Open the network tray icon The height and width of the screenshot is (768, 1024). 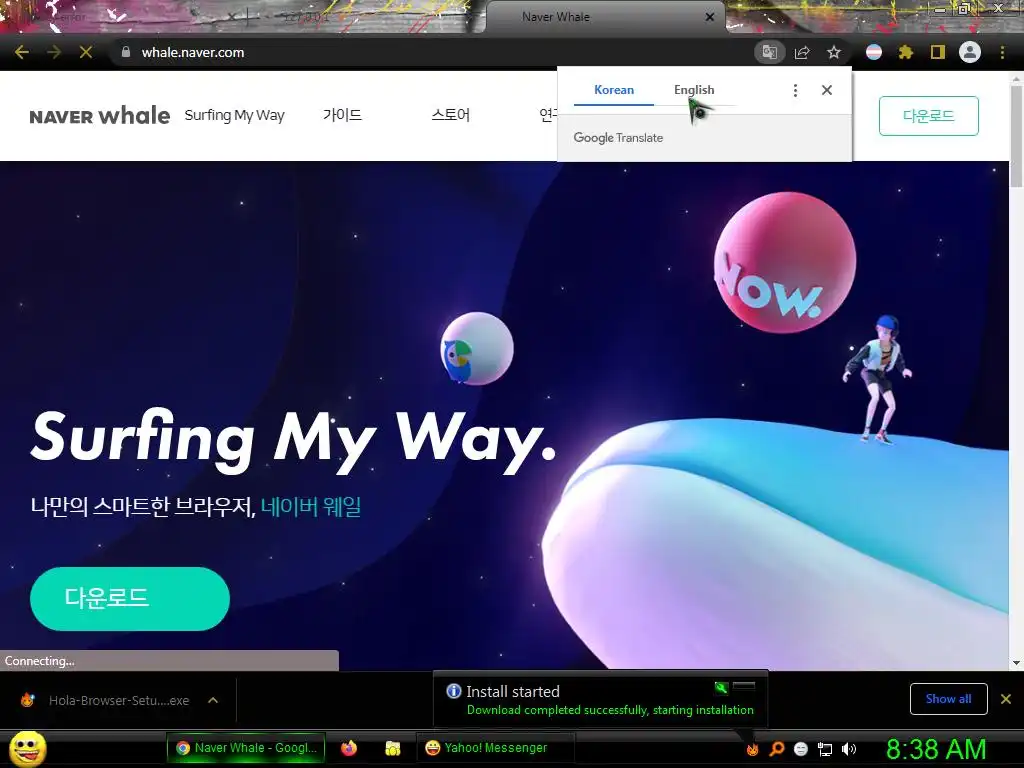coord(825,749)
